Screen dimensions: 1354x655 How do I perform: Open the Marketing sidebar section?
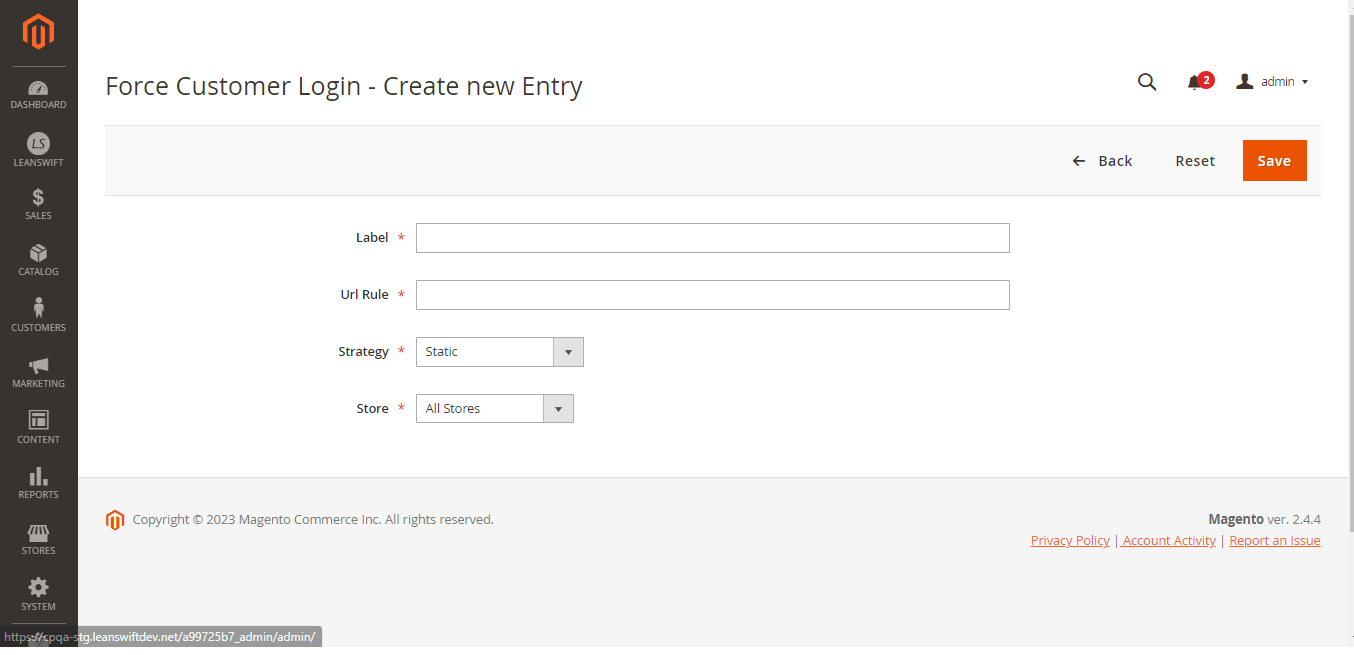(x=38, y=371)
